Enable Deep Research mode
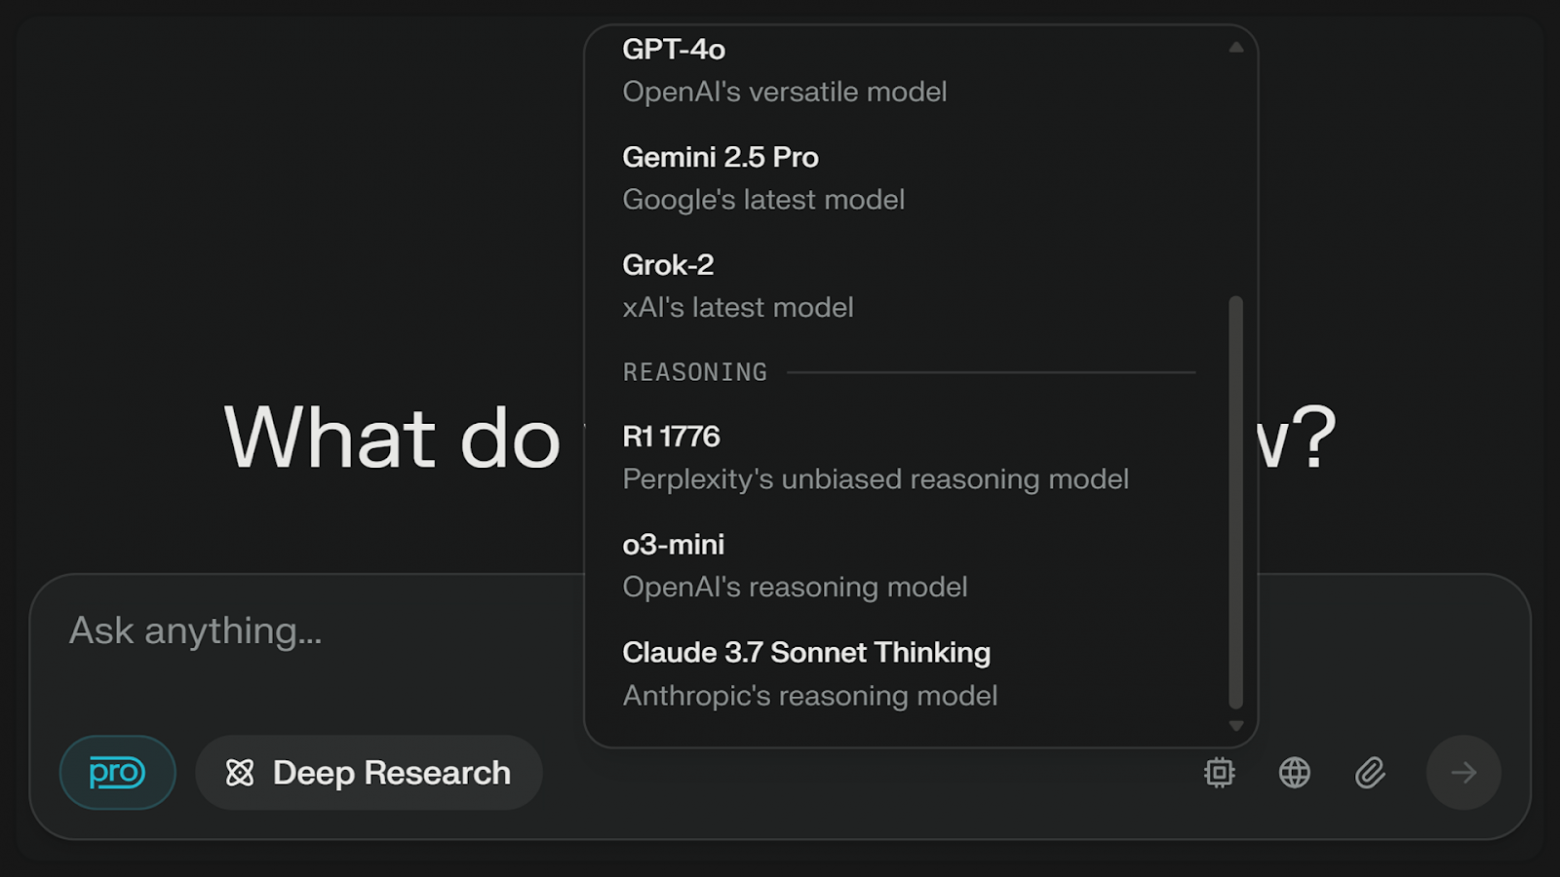Screen dimensions: 1560x877 (x=369, y=773)
